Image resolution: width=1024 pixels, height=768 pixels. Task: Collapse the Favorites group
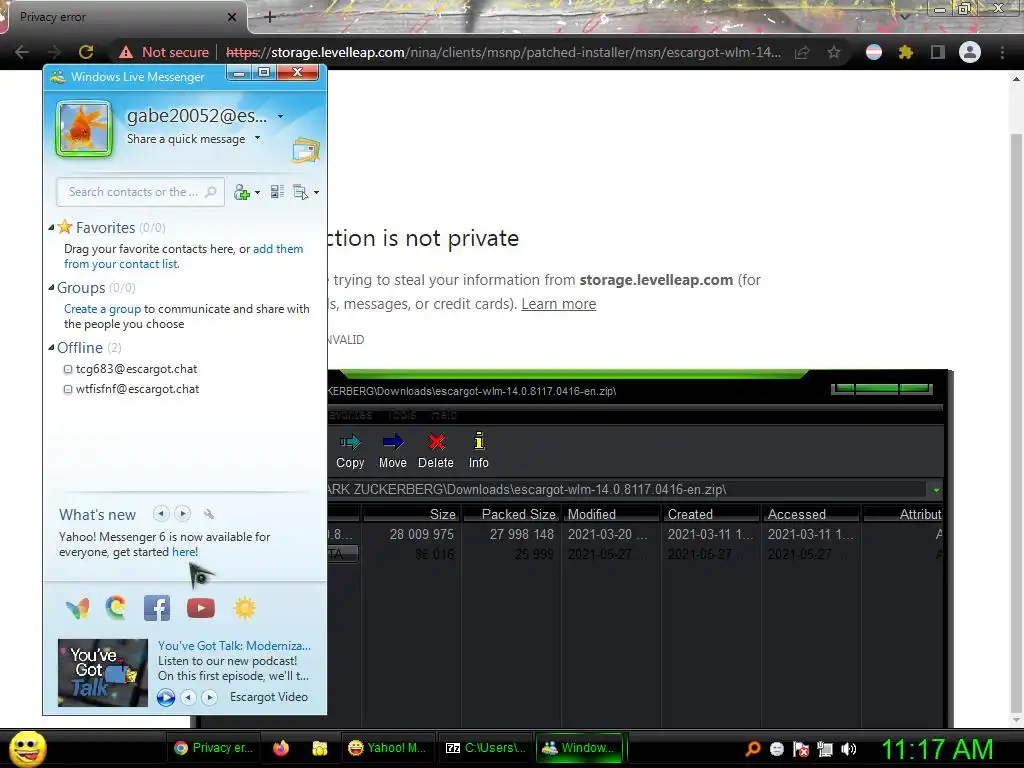(51, 227)
